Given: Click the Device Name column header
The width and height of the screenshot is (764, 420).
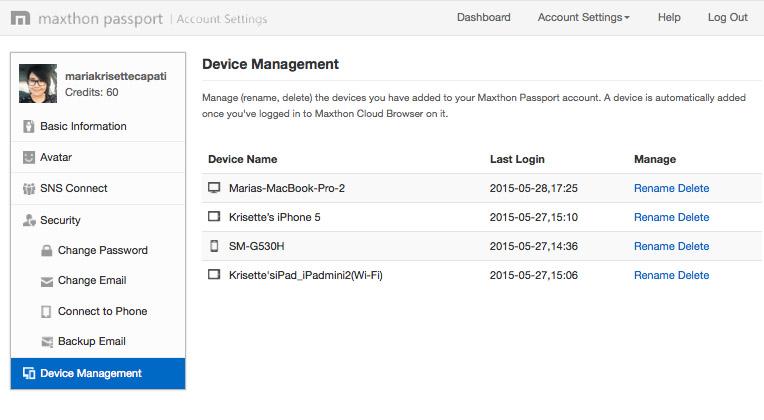Looking at the screenshot, I should click(243, 159).
